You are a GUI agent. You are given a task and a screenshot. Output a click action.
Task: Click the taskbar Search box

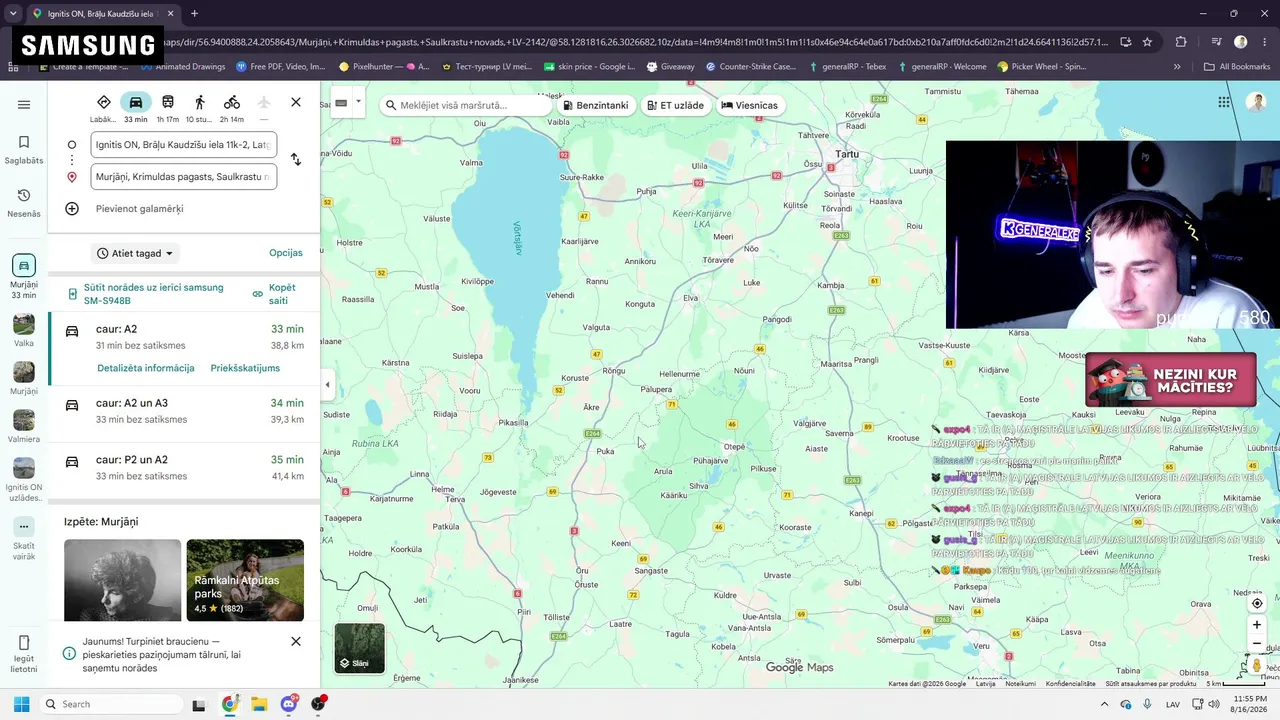110,704
